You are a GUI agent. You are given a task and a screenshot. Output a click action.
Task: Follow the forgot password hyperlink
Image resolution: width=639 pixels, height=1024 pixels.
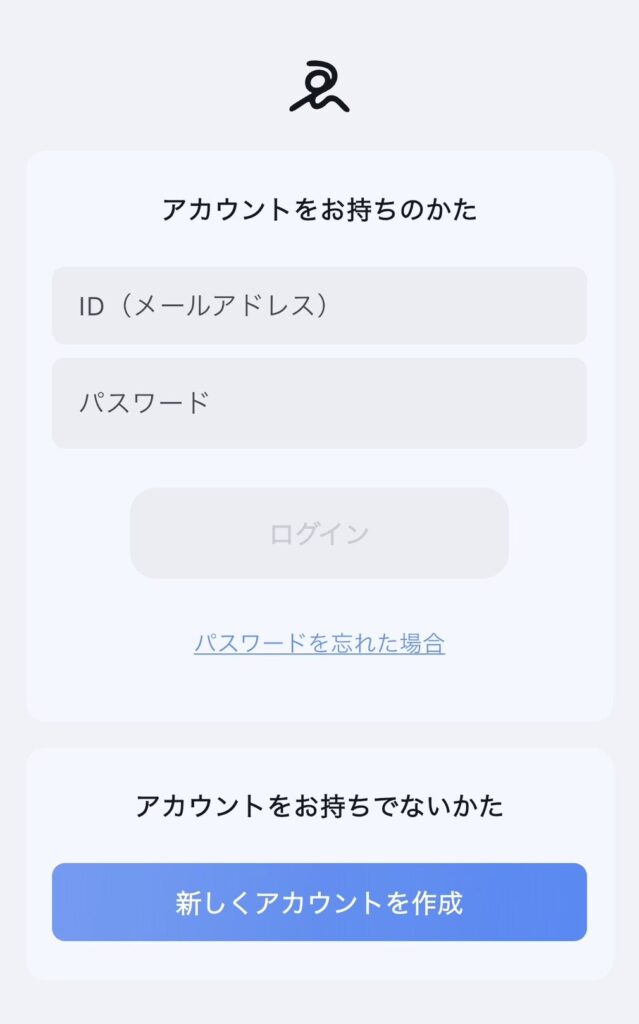319,643
